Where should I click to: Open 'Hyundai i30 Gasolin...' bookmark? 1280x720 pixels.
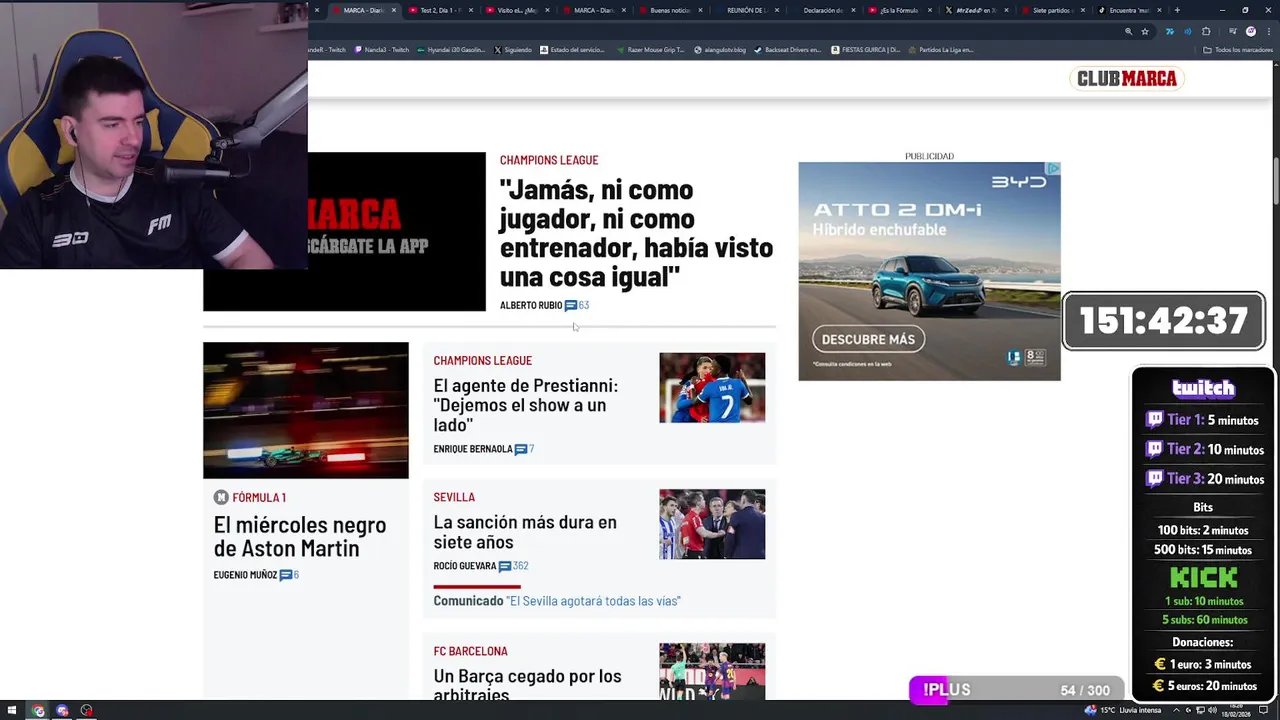click(451, 49)
